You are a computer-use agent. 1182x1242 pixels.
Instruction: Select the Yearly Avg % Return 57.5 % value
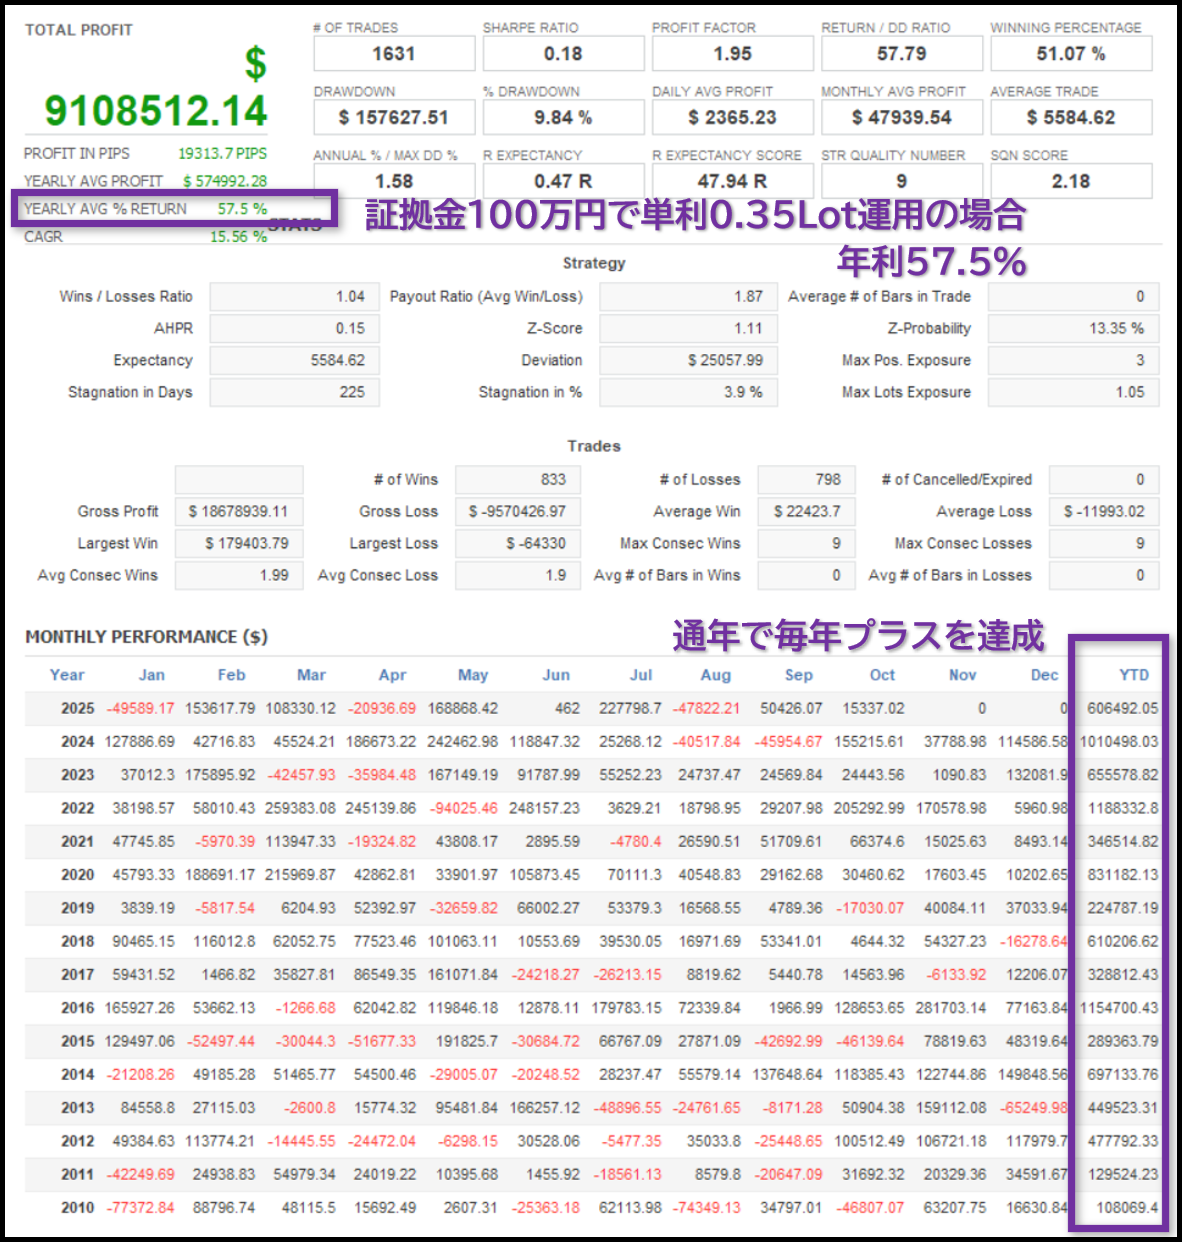point(242,209)
